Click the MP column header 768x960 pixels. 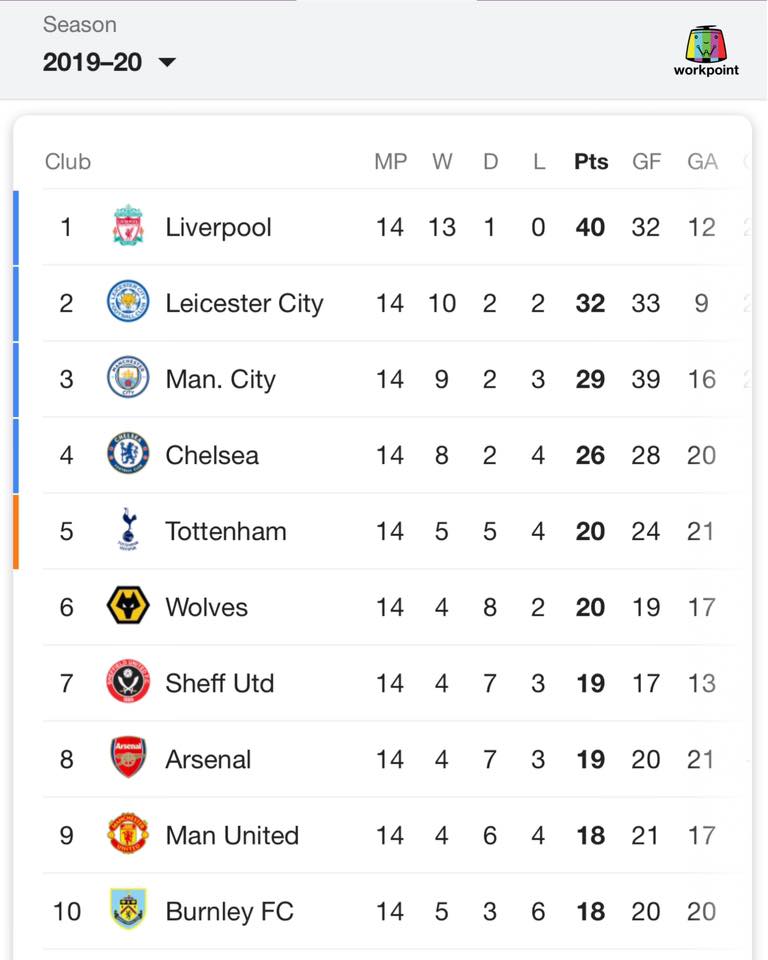(x=391, y=162)
